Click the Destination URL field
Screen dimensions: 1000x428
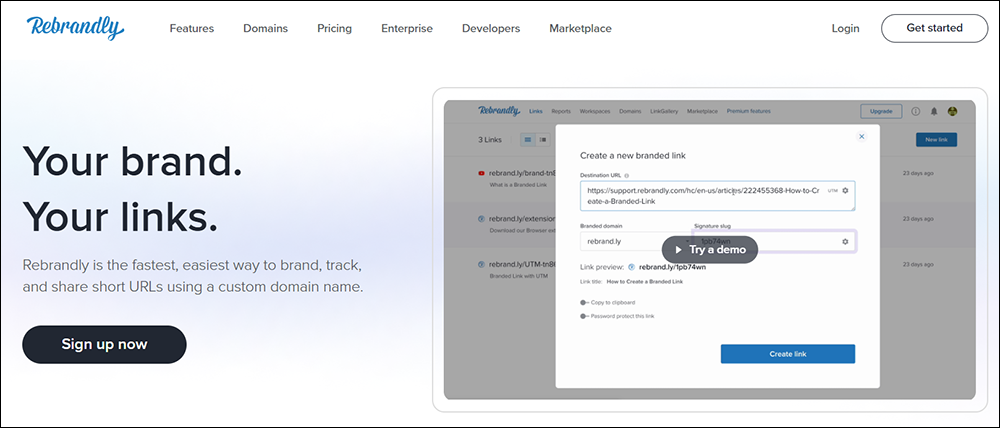tap(717, 196)
